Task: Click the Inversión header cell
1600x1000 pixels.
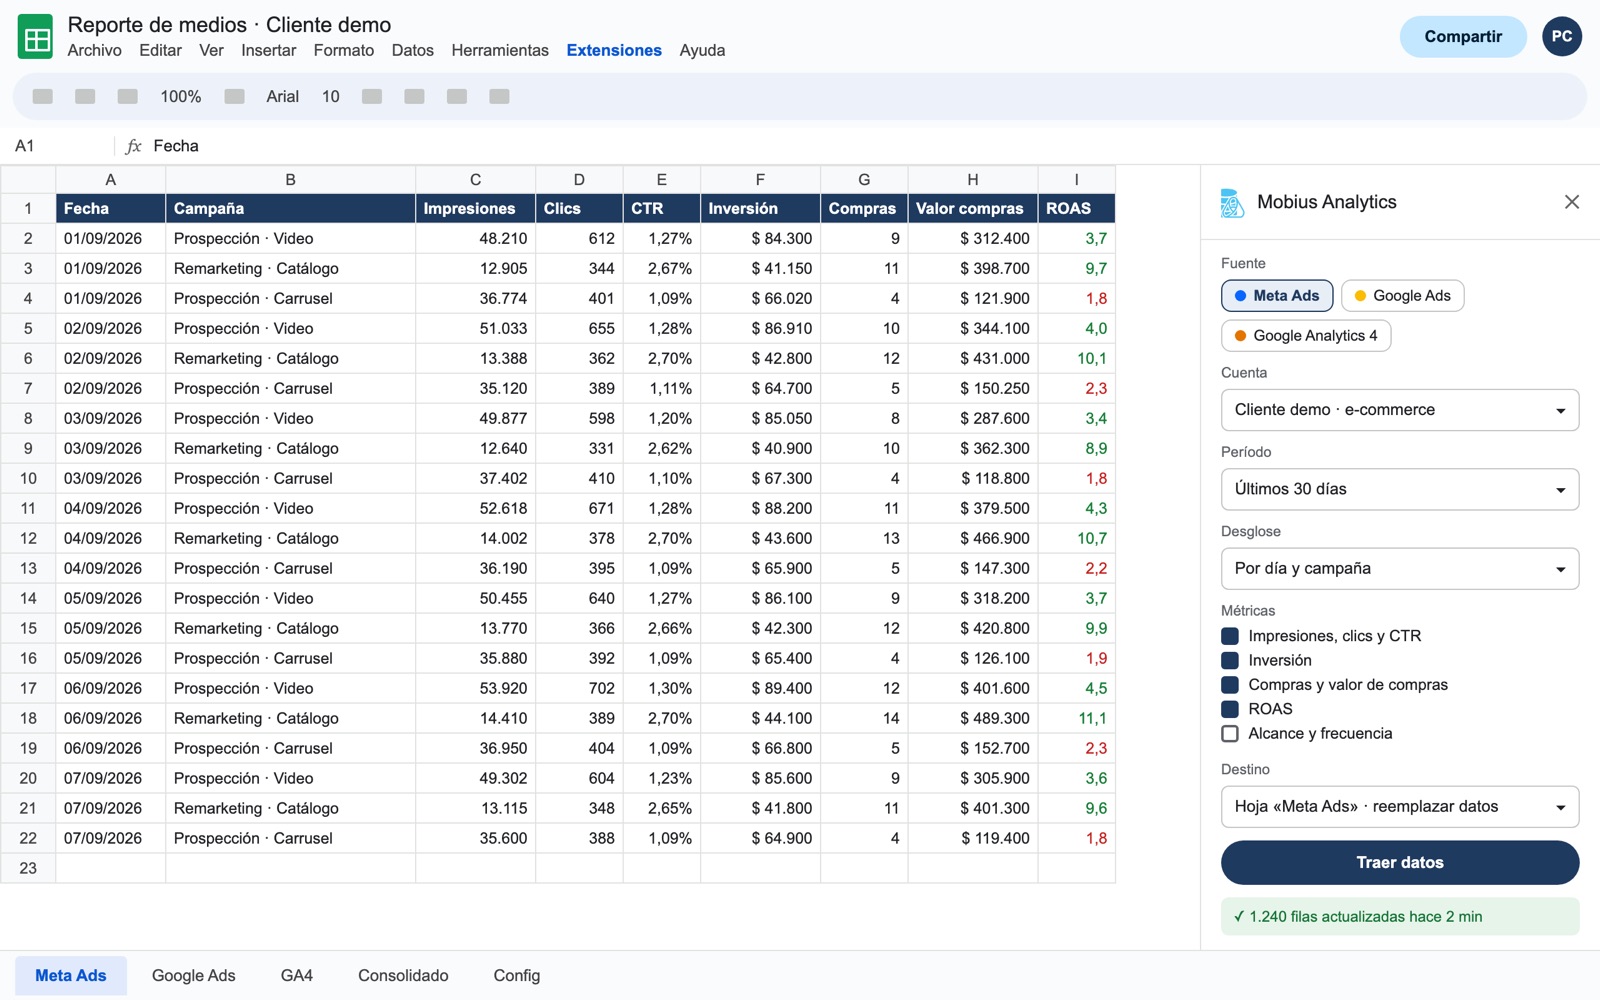Action: pyautogui.click(x=760, y=209)
